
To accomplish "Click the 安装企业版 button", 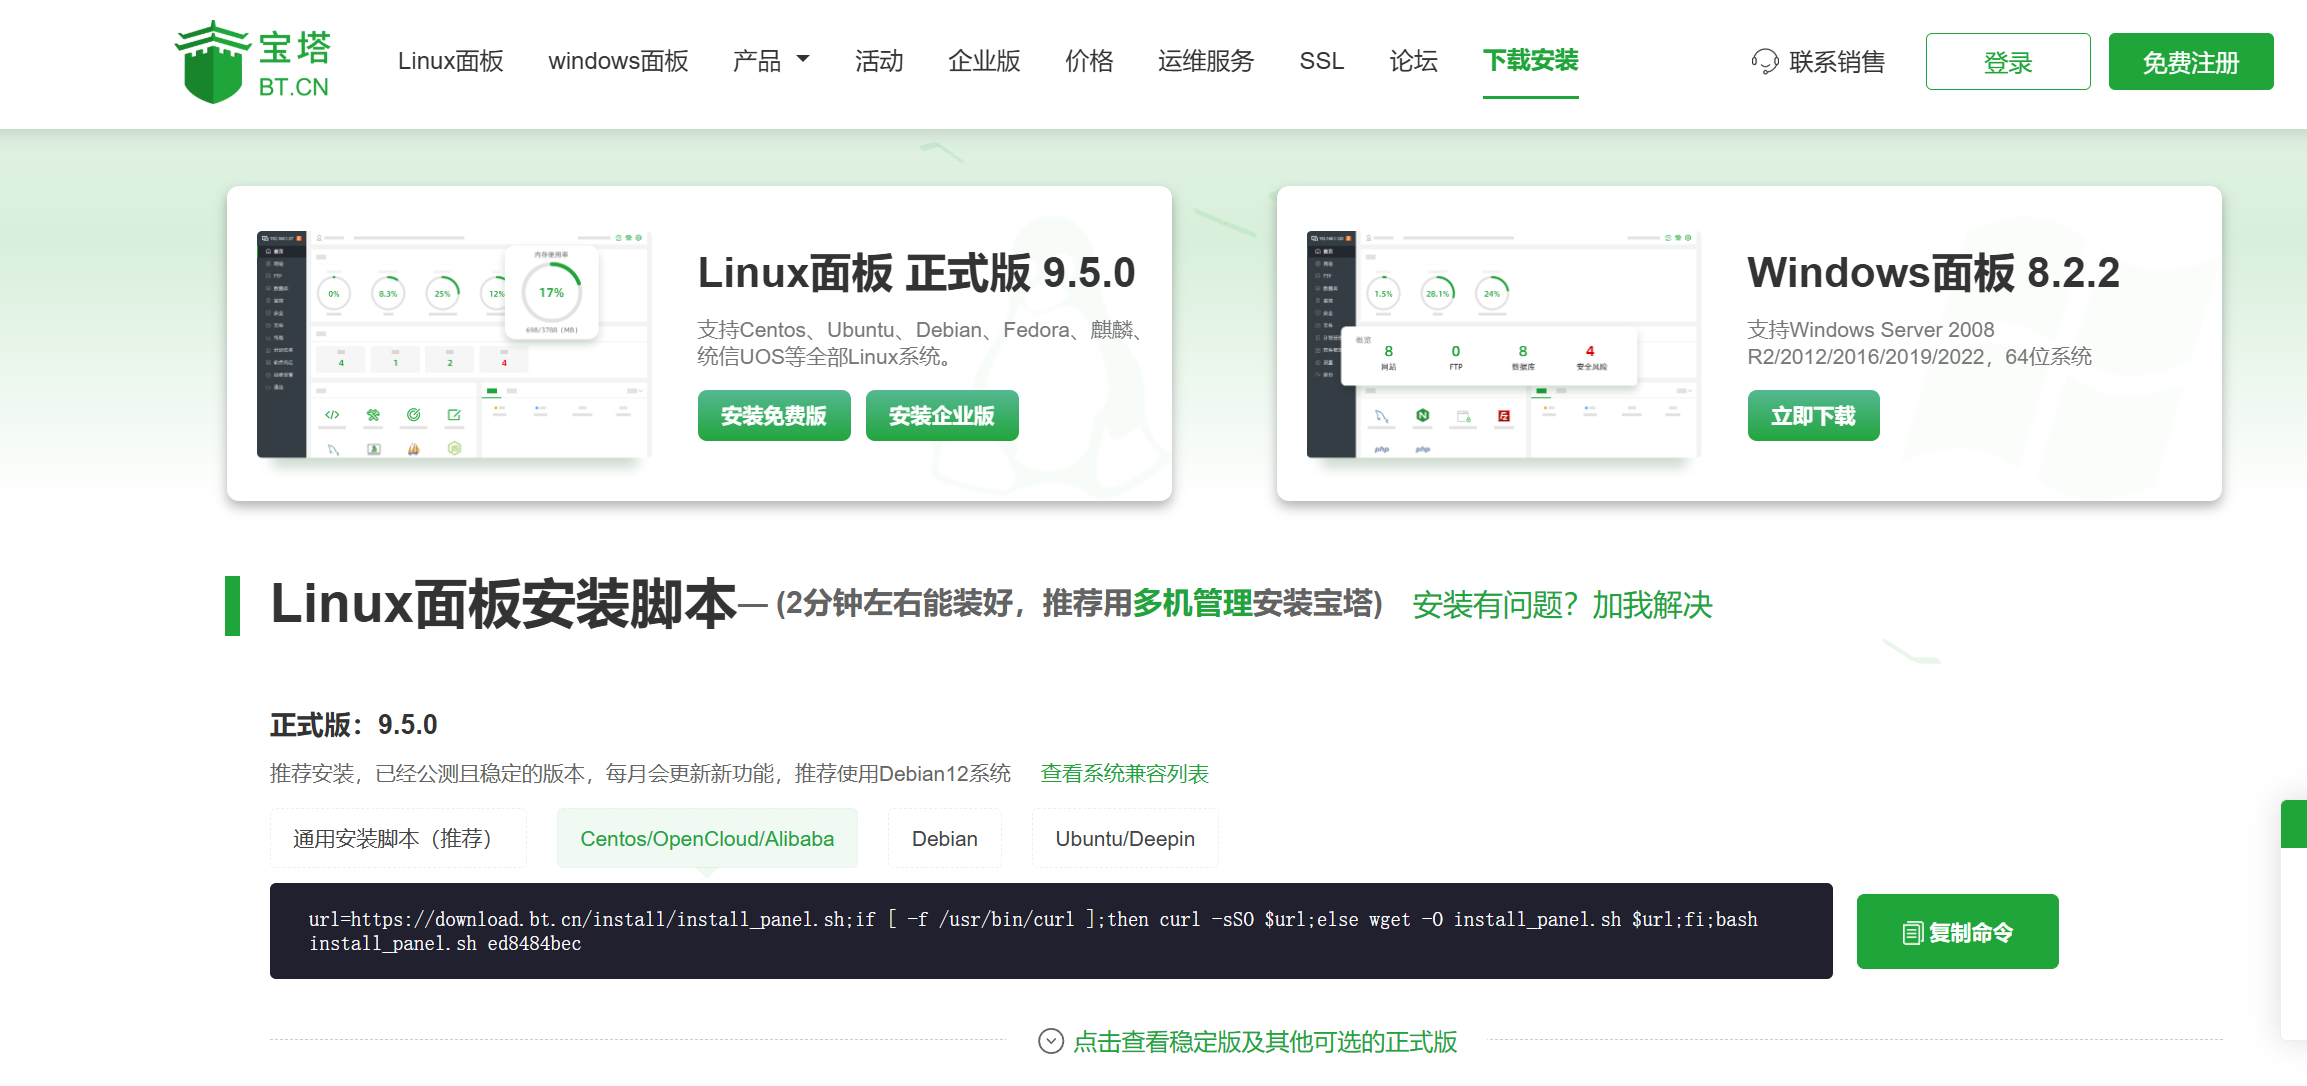I will point(942,416).
